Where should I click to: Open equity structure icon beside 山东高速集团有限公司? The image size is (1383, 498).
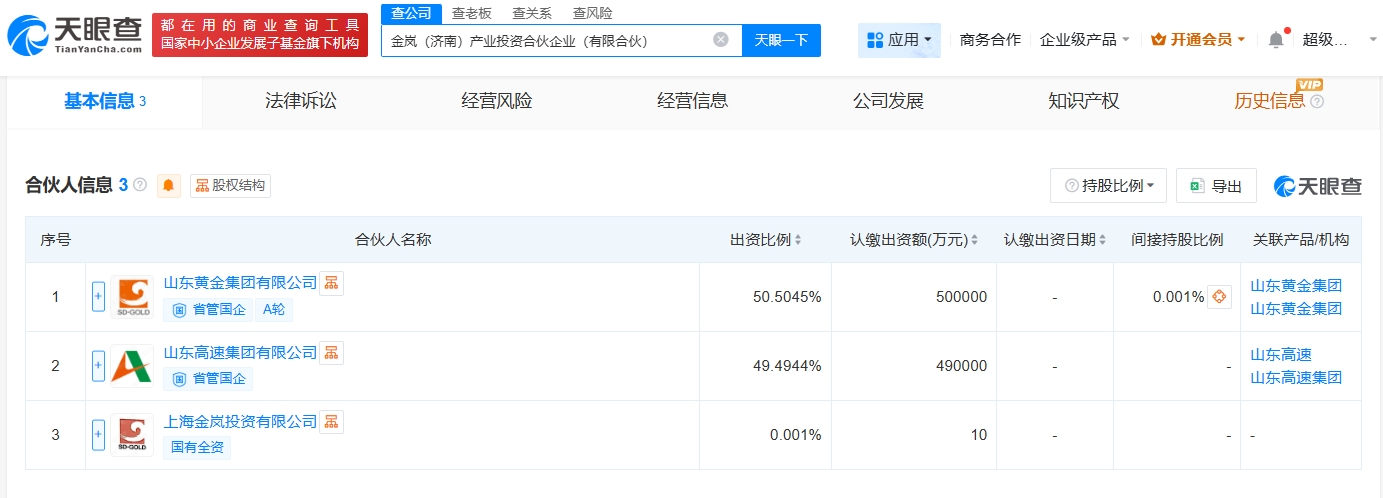(x=331, y=352)
